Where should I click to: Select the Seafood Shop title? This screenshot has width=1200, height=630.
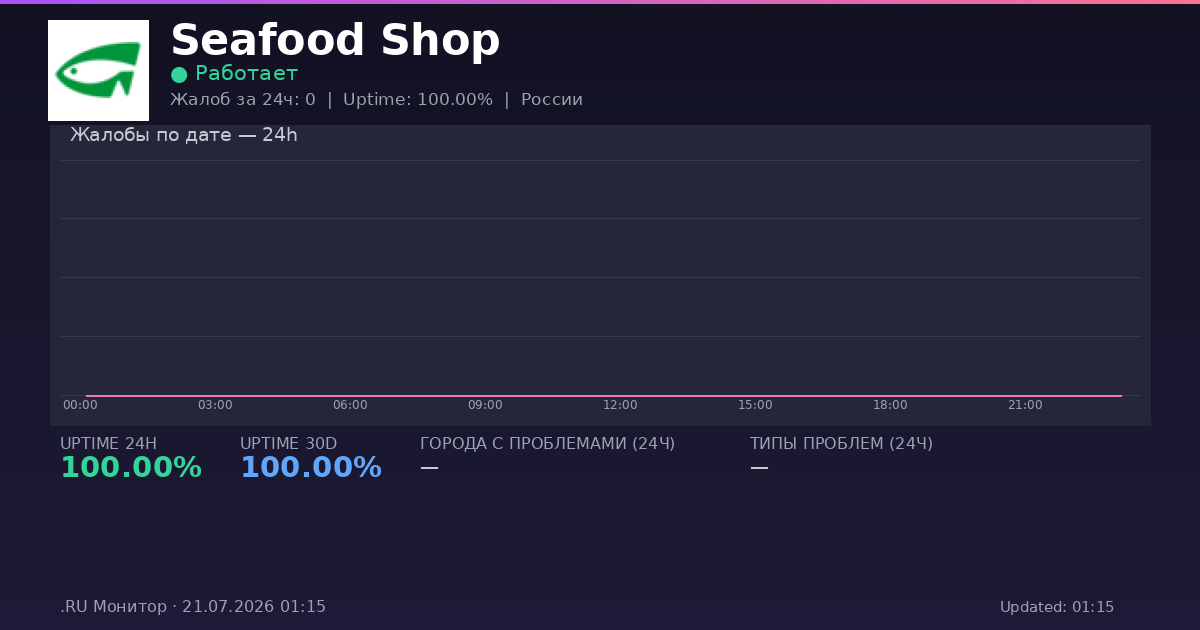click(335, 41)
